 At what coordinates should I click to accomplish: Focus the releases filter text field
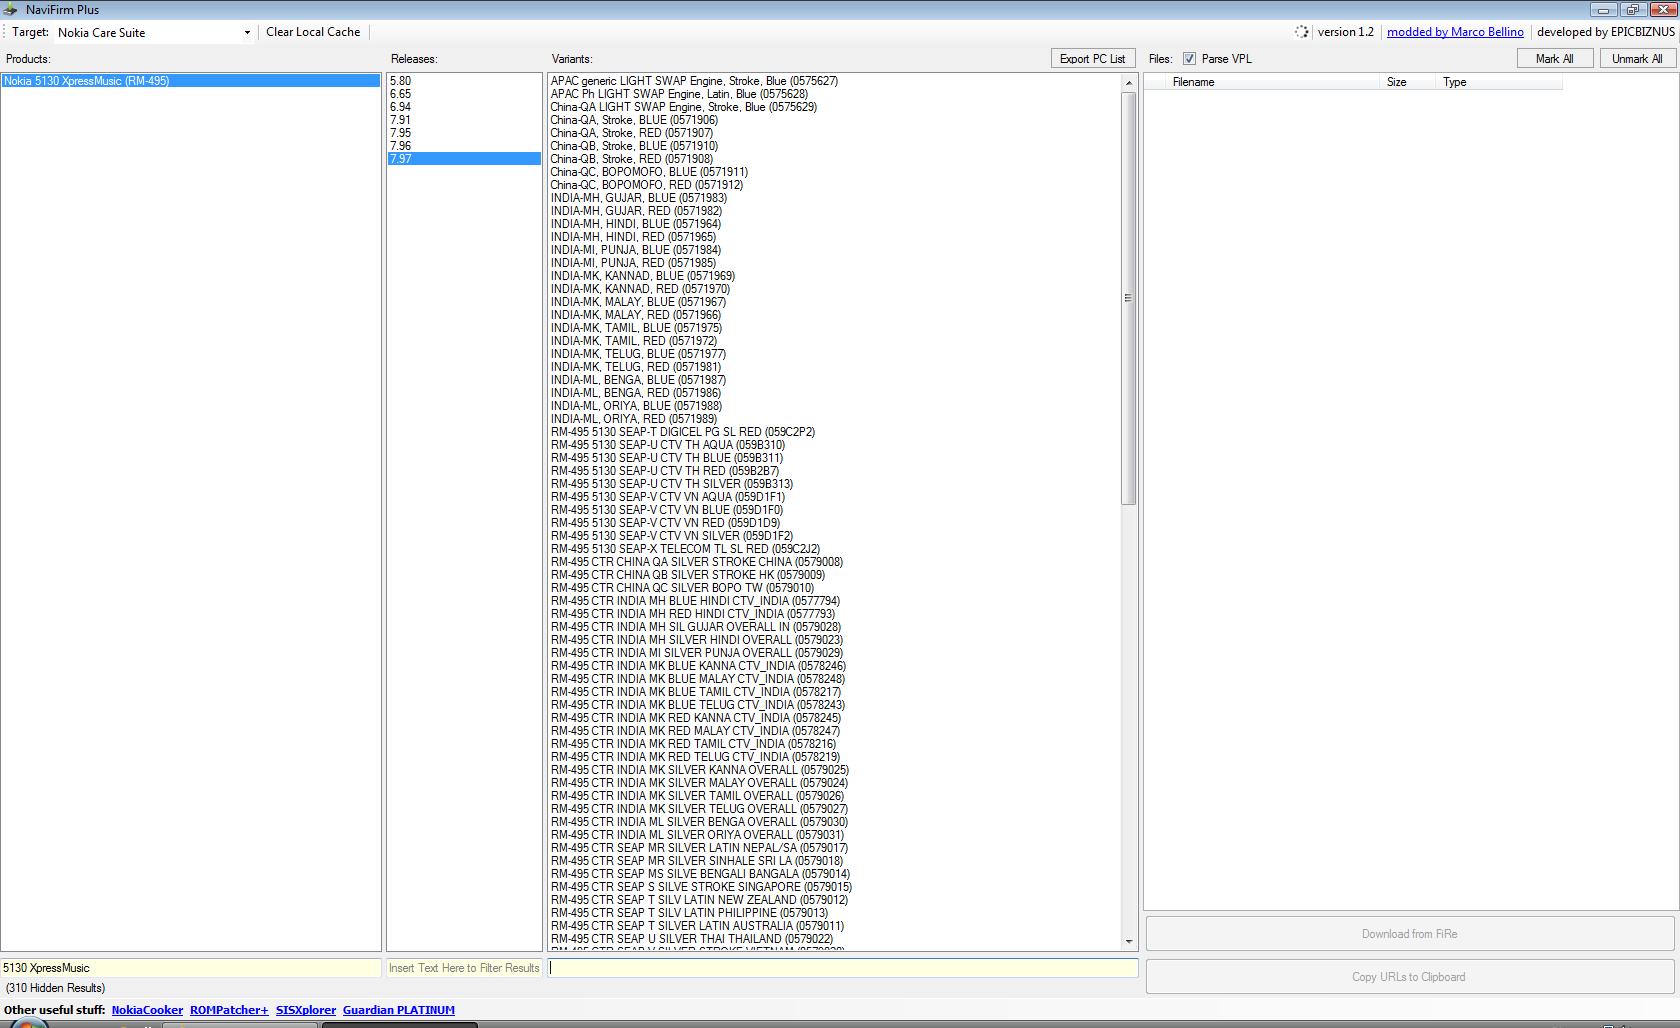tap(464, 968)
